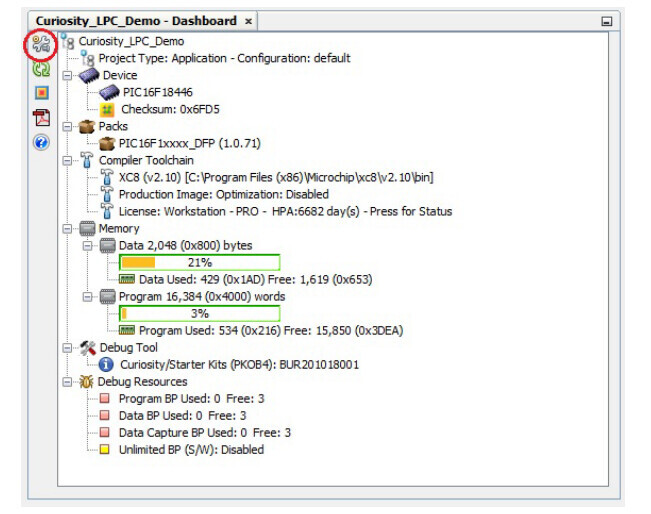651x514 pixels.
Task: Click the PIC16F18446 chip icon
Action: [109, 92]
